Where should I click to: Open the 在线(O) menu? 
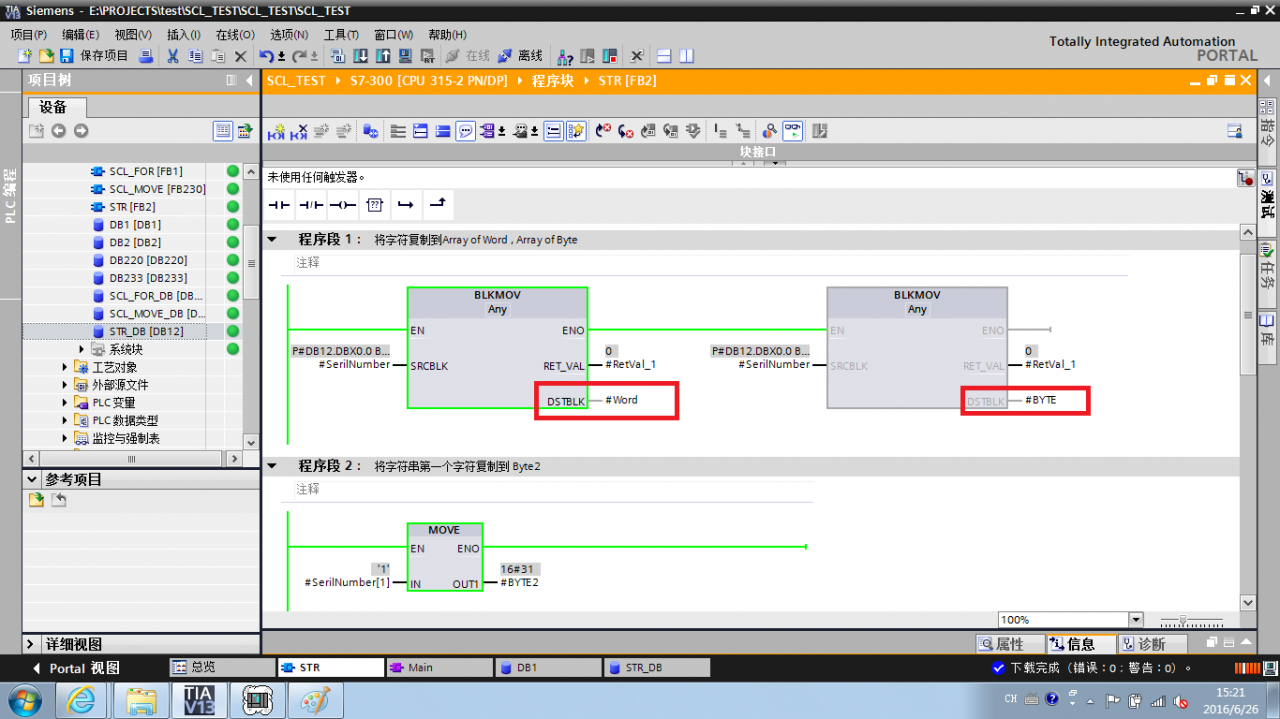click(235, 34)
